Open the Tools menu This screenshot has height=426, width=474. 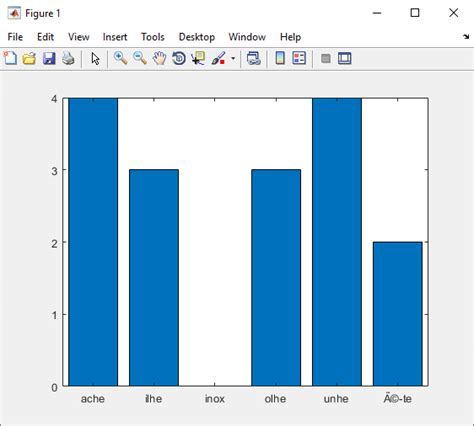tap(153, 37)
